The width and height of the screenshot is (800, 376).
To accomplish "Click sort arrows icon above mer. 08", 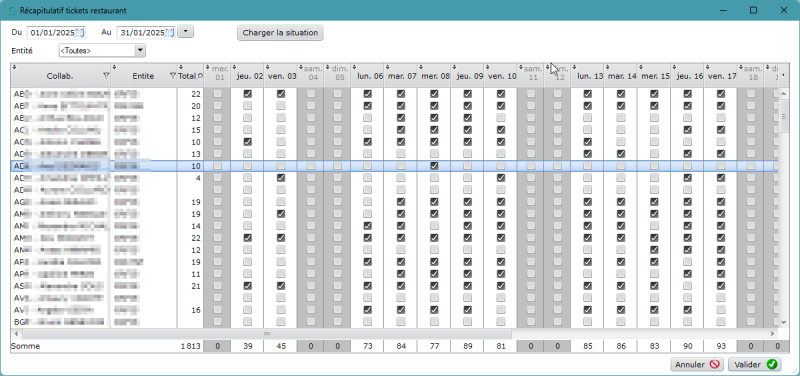I will (420, 67).
